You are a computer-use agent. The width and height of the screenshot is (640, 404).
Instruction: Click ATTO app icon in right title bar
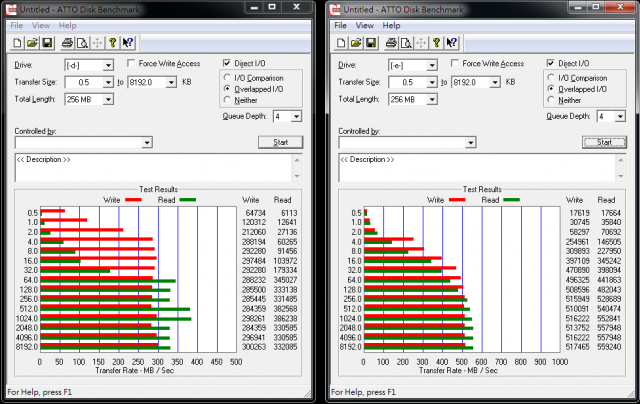(x=336, y=9)
